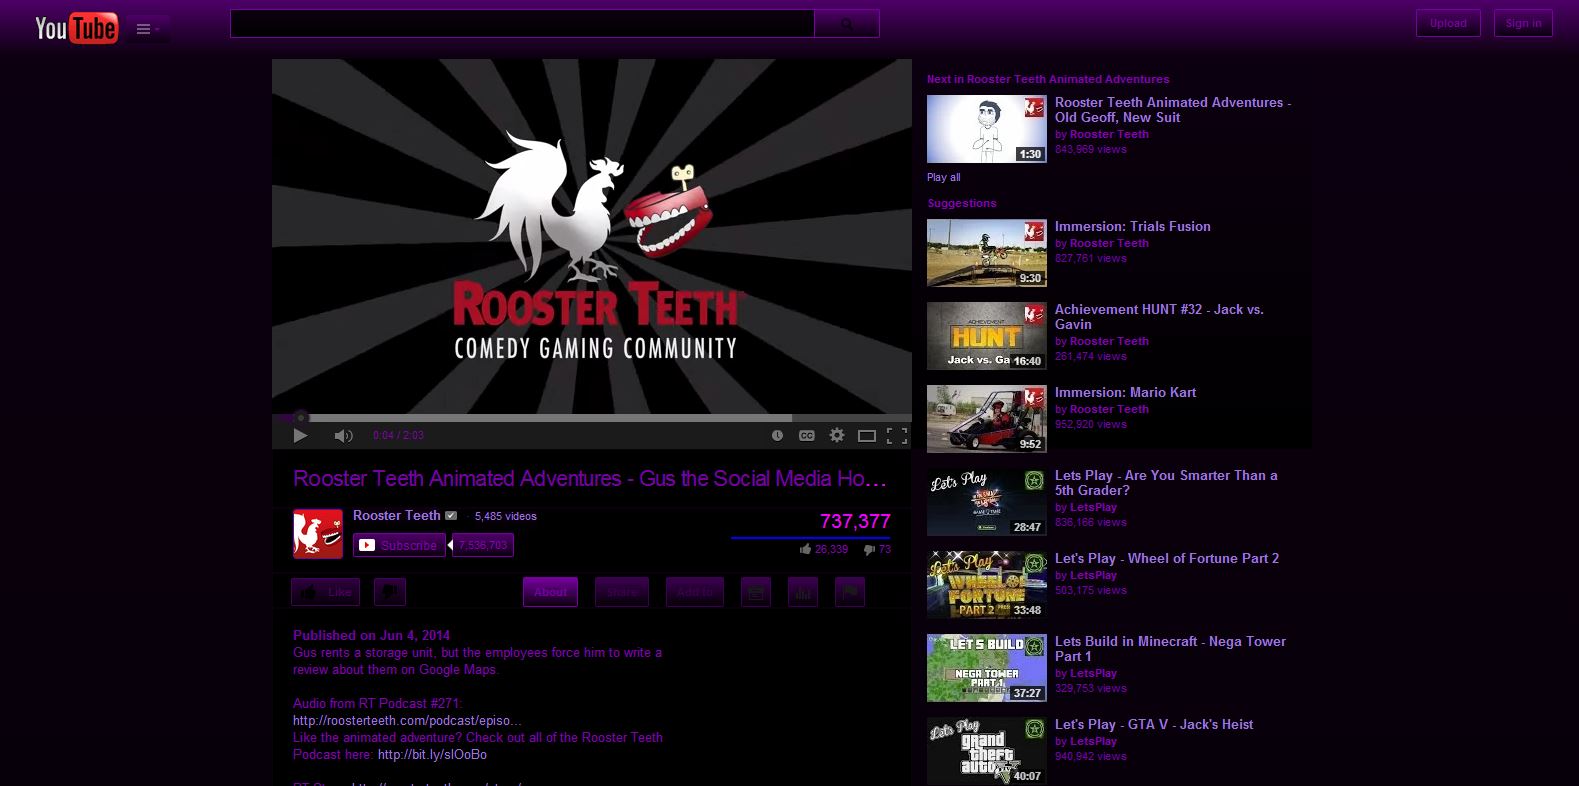
Task: Subscribe to the Rooster Teeth channel
Action: [399, 545]
